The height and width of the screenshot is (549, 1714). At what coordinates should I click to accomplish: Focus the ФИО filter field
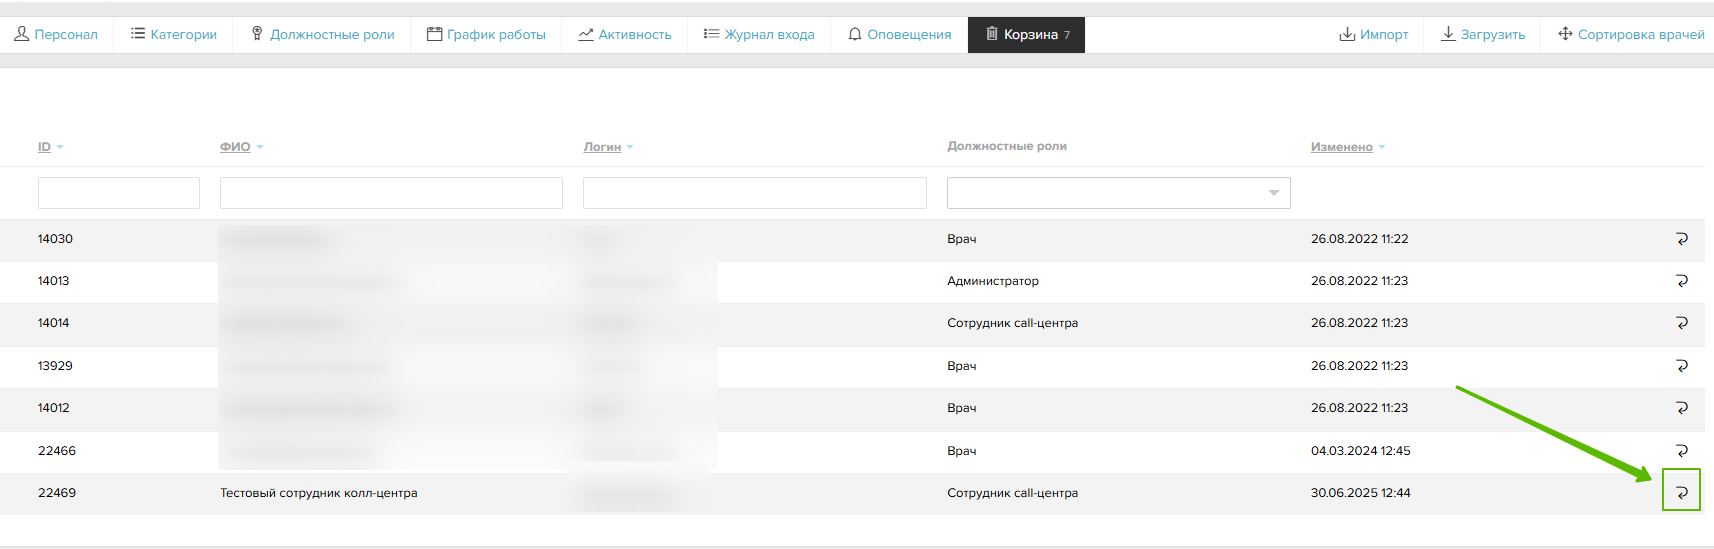point(391,193)
